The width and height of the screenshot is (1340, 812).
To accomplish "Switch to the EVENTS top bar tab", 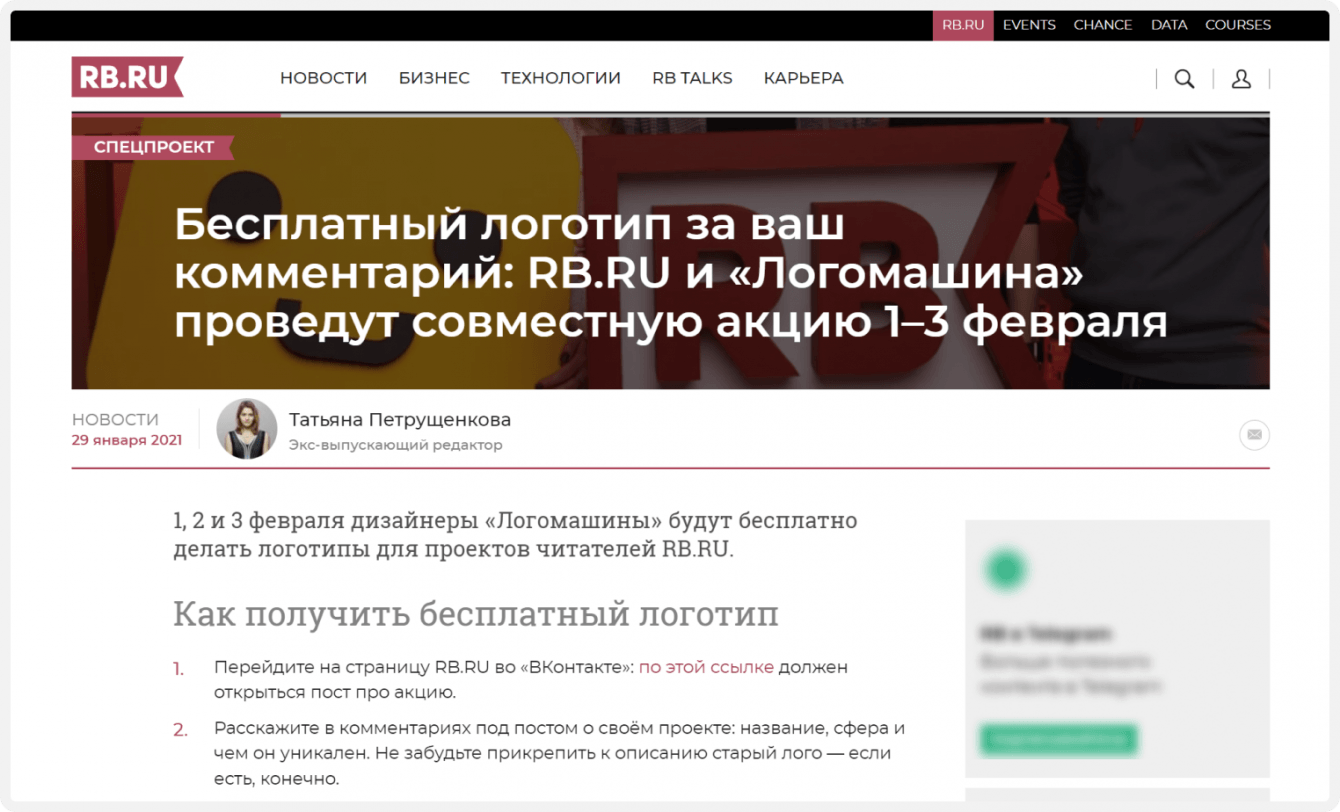I will tap(1029, 25).
